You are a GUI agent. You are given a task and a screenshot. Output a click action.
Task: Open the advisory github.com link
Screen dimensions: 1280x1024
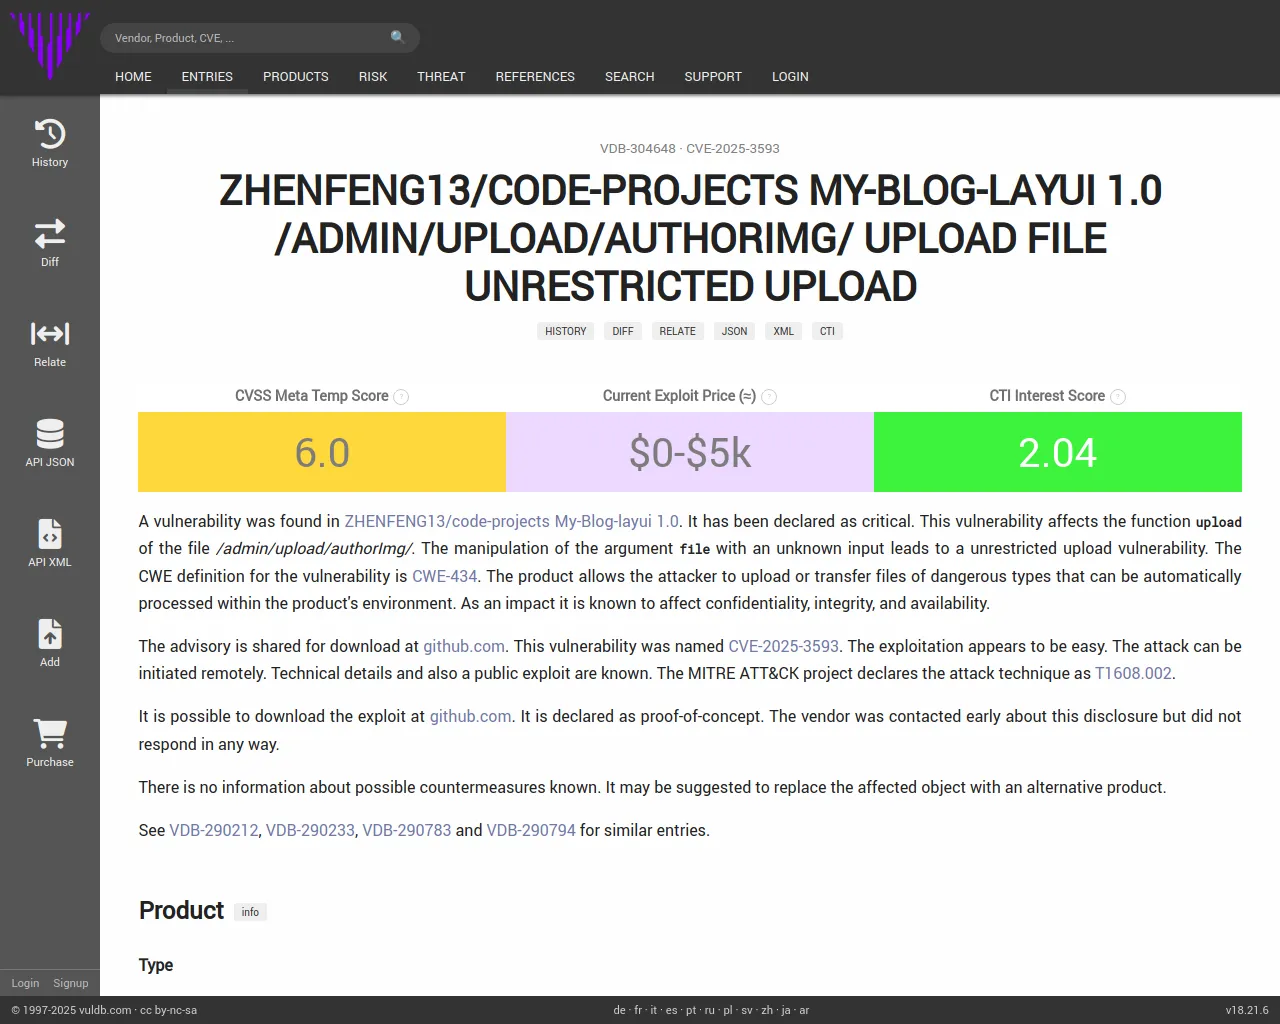pos(464,646)
